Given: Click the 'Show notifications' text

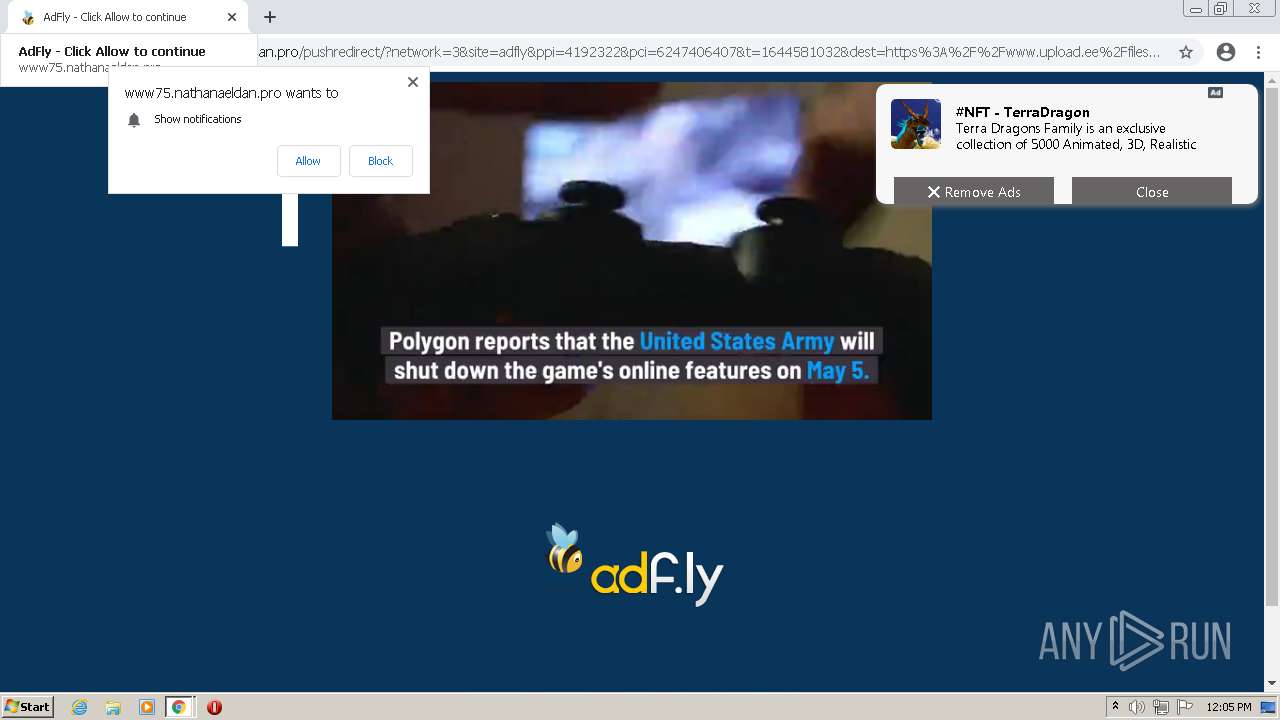Looking at the screenshot, I should (x=198, y=119).
